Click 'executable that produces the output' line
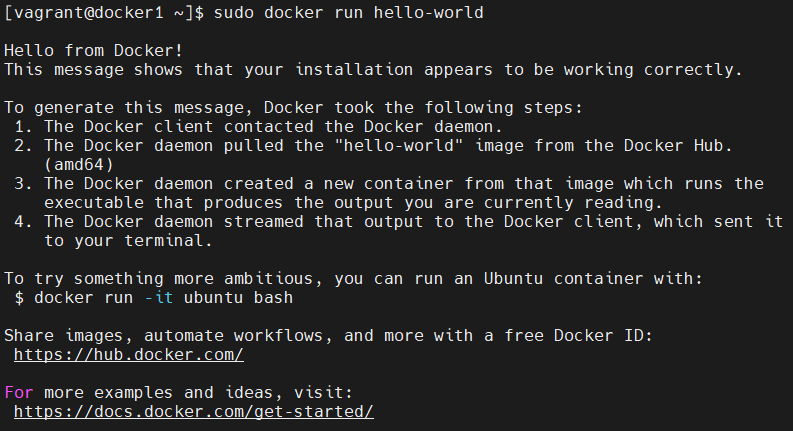This screenshot has height=431, width=793. pyautogui.click(x=353, y=202)
